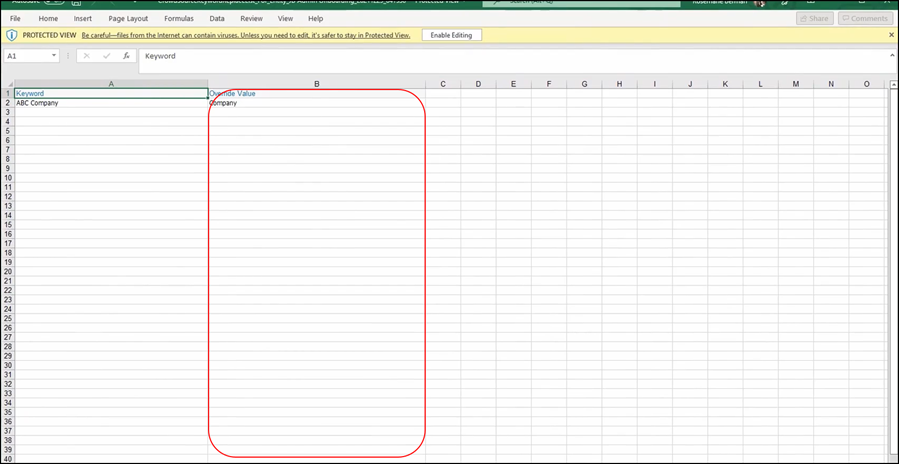
Task: Click the formula bar showing Keyword
Action: (x=500, y=56)
